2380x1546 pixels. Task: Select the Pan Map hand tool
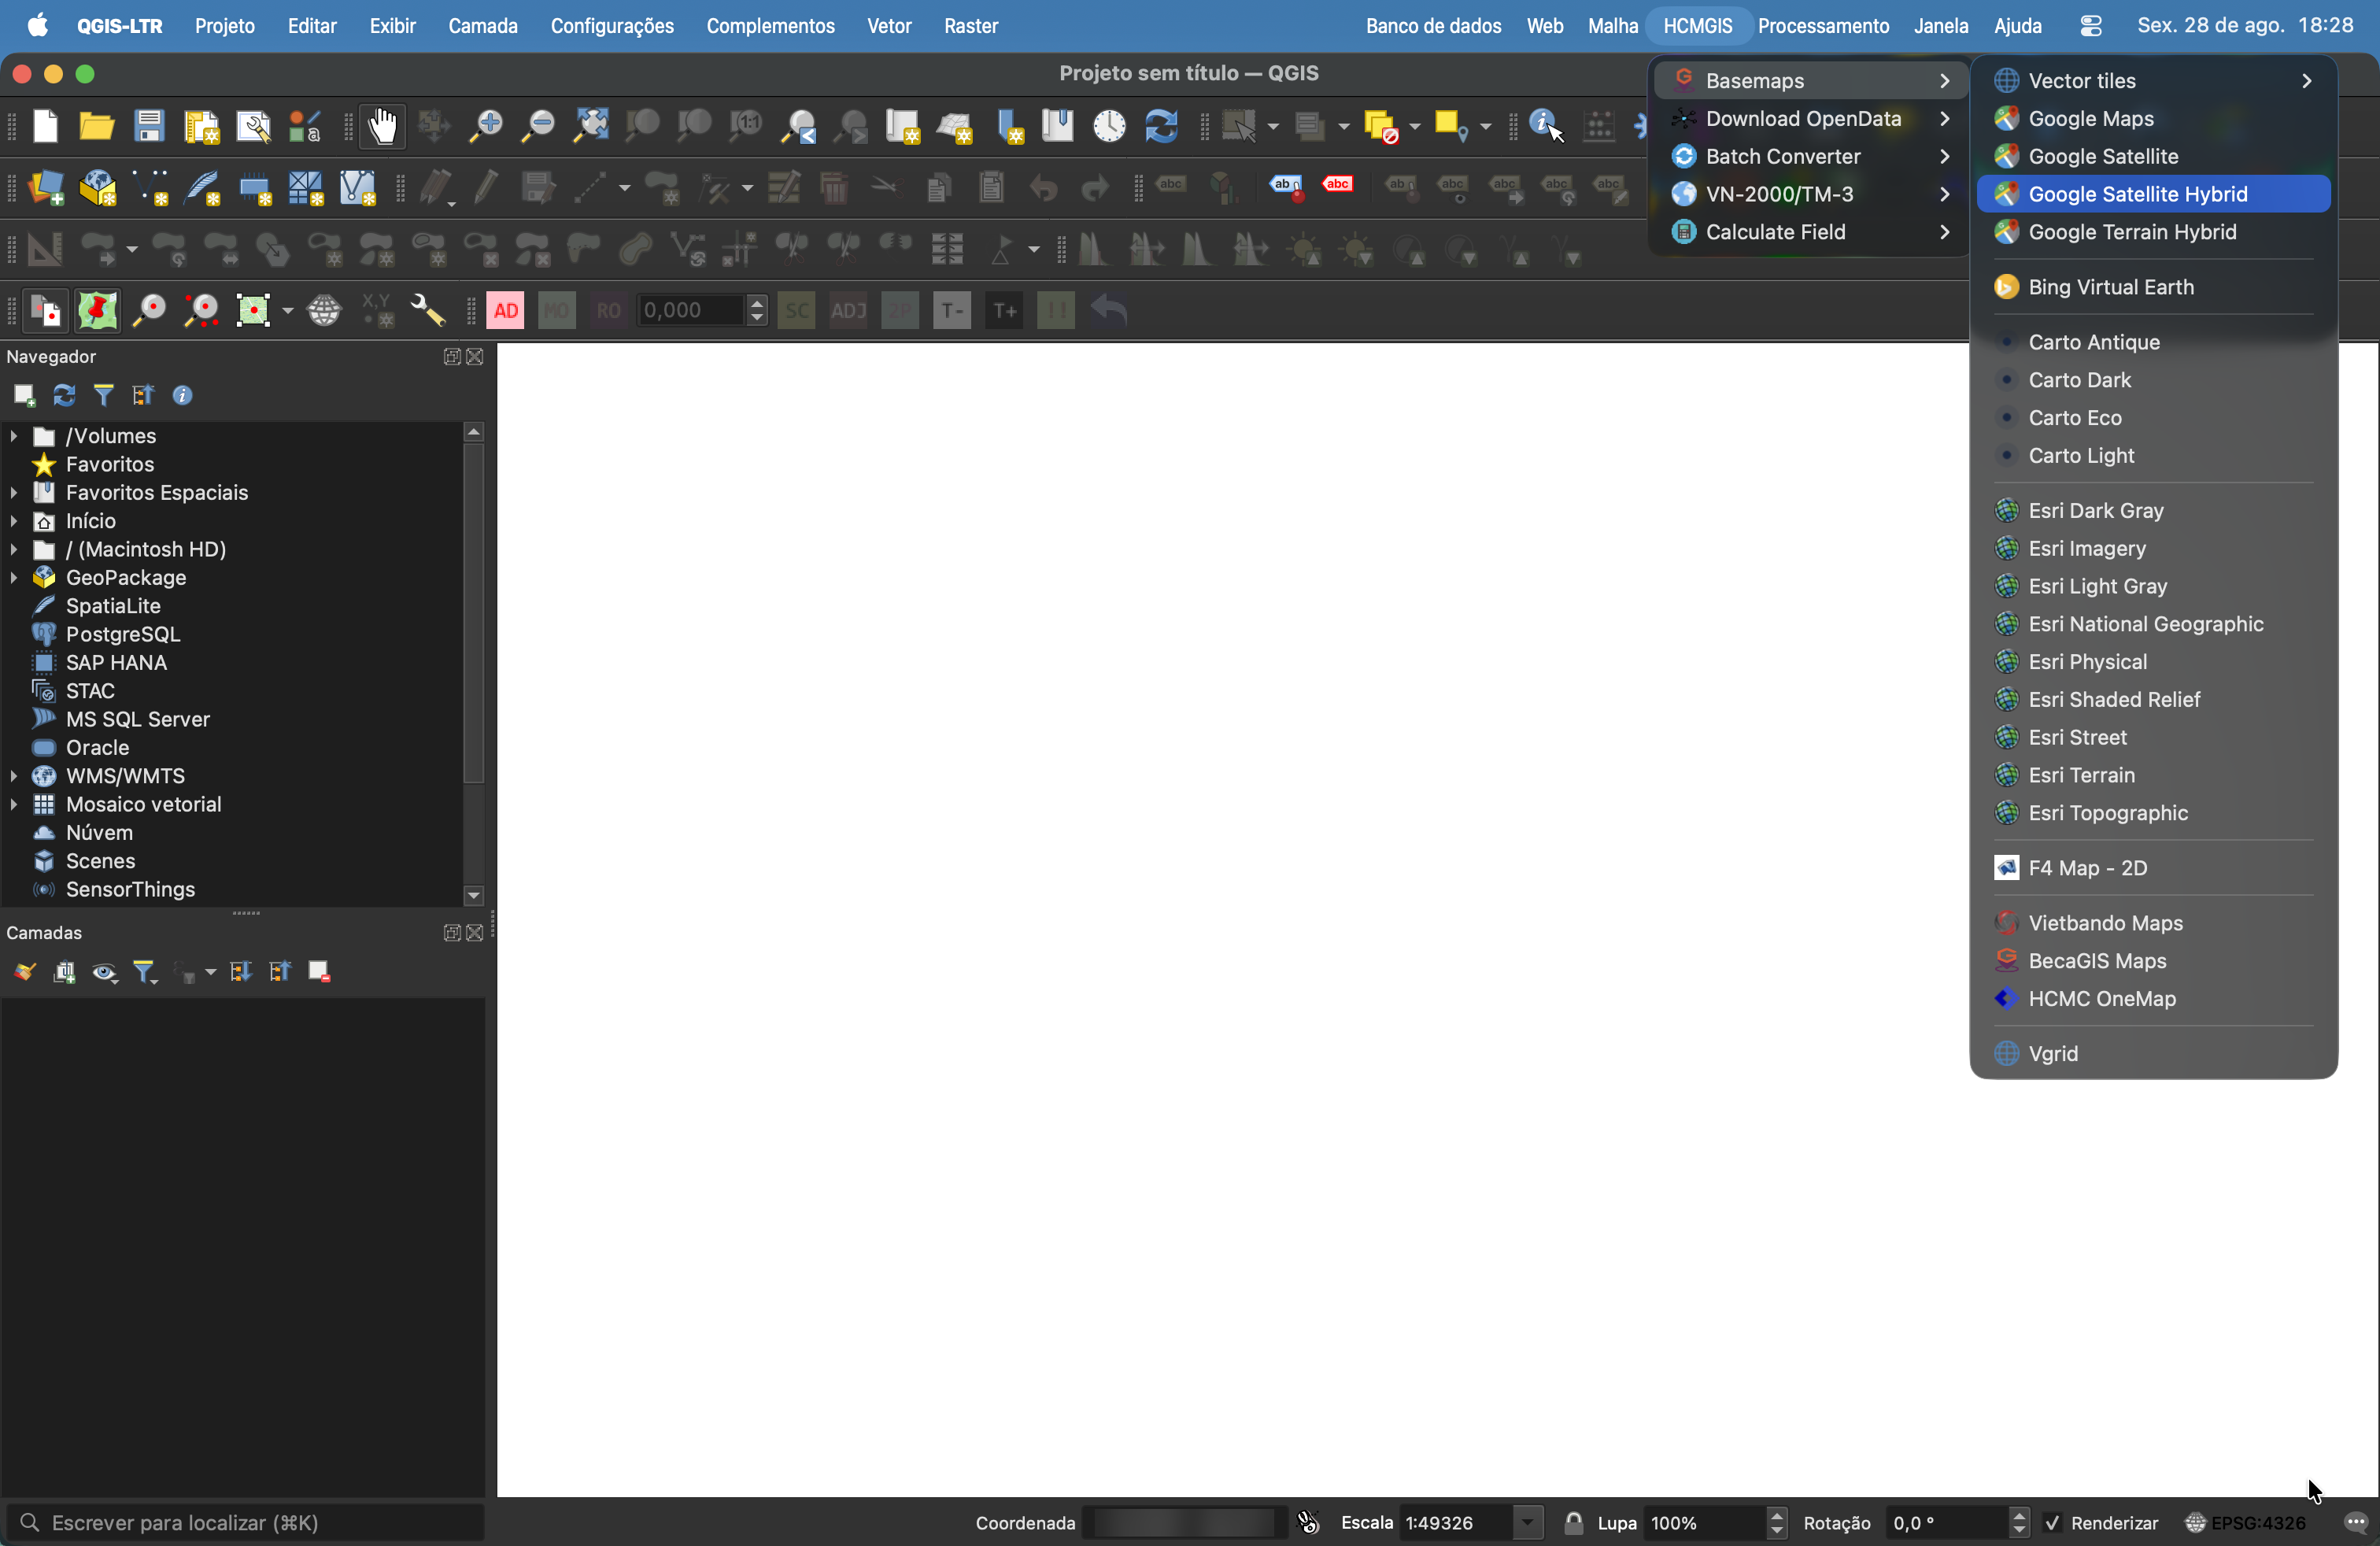(x=383, y=127)
